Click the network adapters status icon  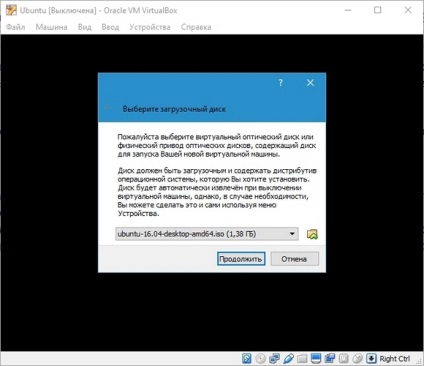[x=274, y=358]
